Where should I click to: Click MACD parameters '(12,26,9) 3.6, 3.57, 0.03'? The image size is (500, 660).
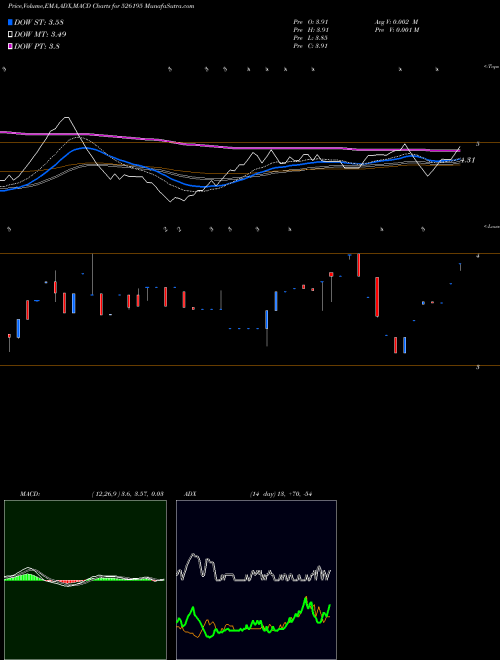[x=128, y=494]
